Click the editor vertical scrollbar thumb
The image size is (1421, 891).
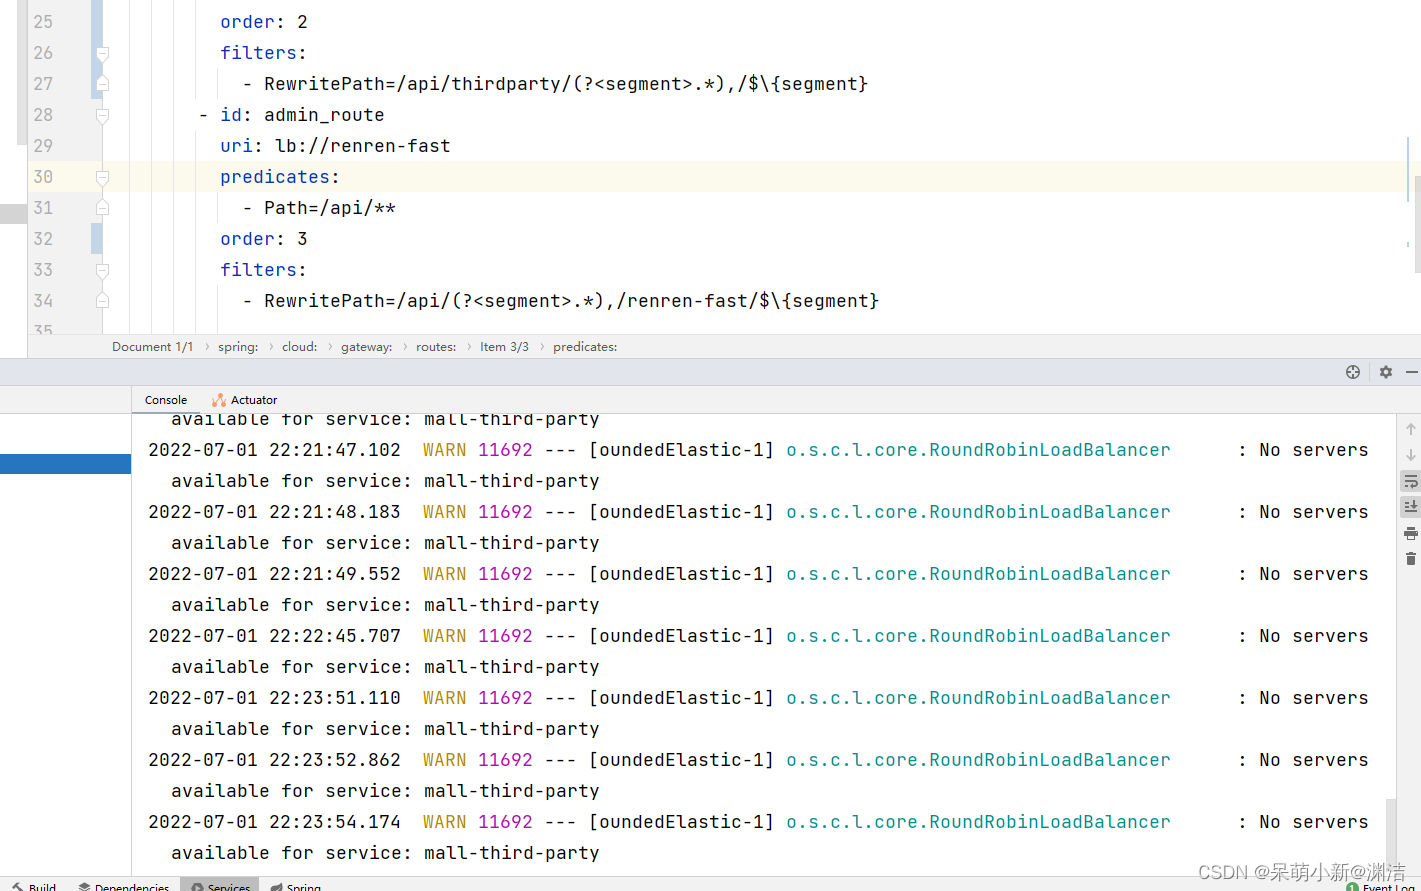(x=1418, y=225)
